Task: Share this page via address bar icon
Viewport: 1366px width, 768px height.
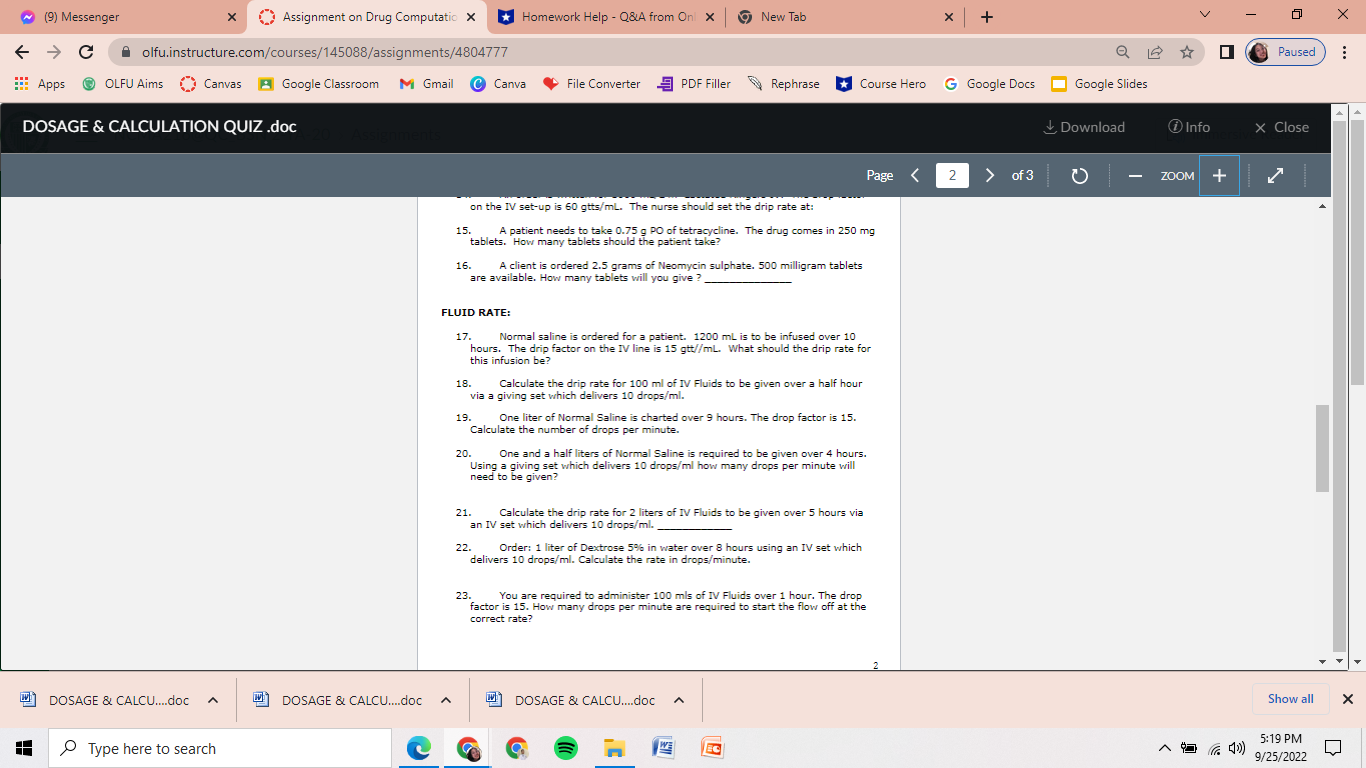Action: click(x=1157, y=52)
